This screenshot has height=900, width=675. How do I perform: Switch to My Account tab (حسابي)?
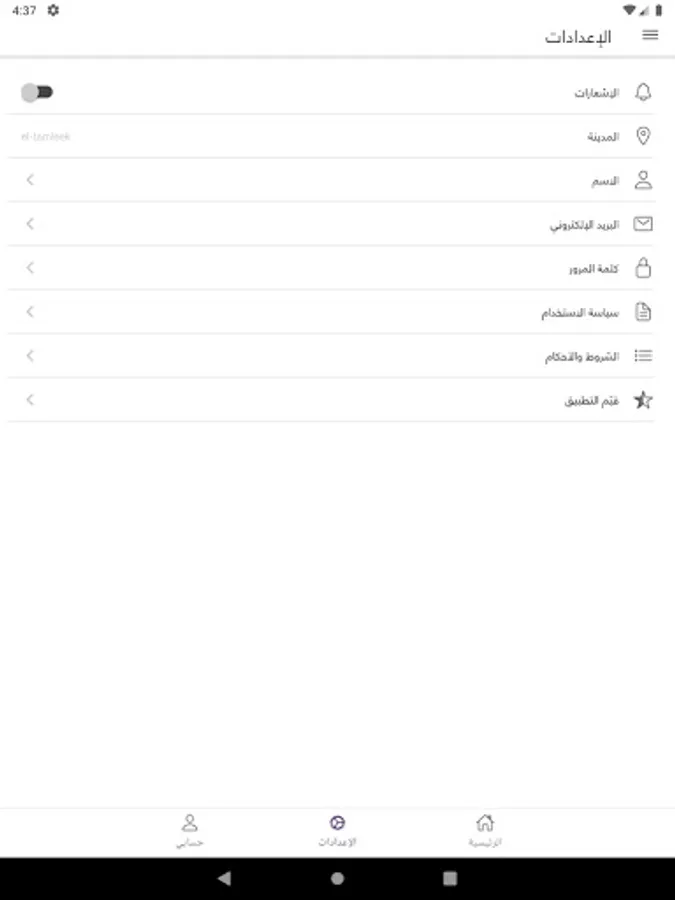coord(189,830)
